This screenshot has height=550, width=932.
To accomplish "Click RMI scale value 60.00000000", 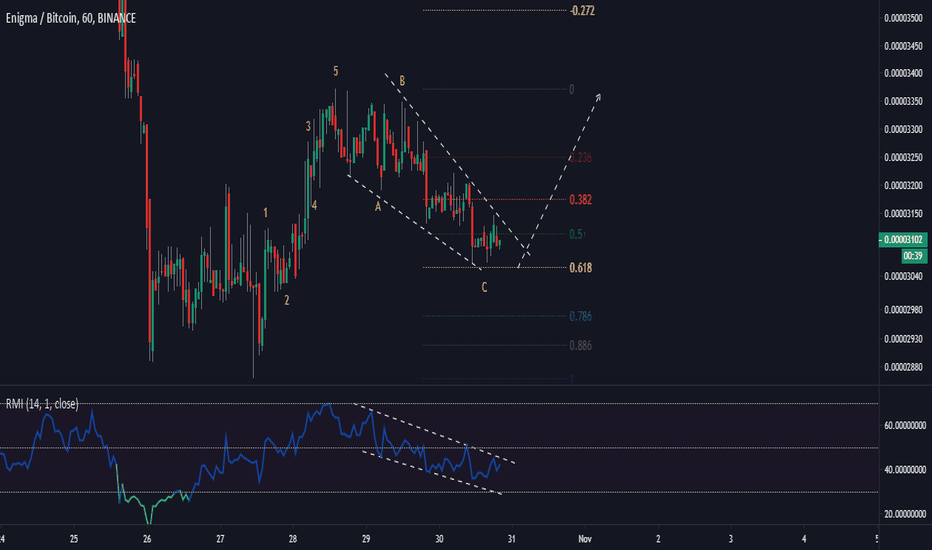I will tap(905, 425).
